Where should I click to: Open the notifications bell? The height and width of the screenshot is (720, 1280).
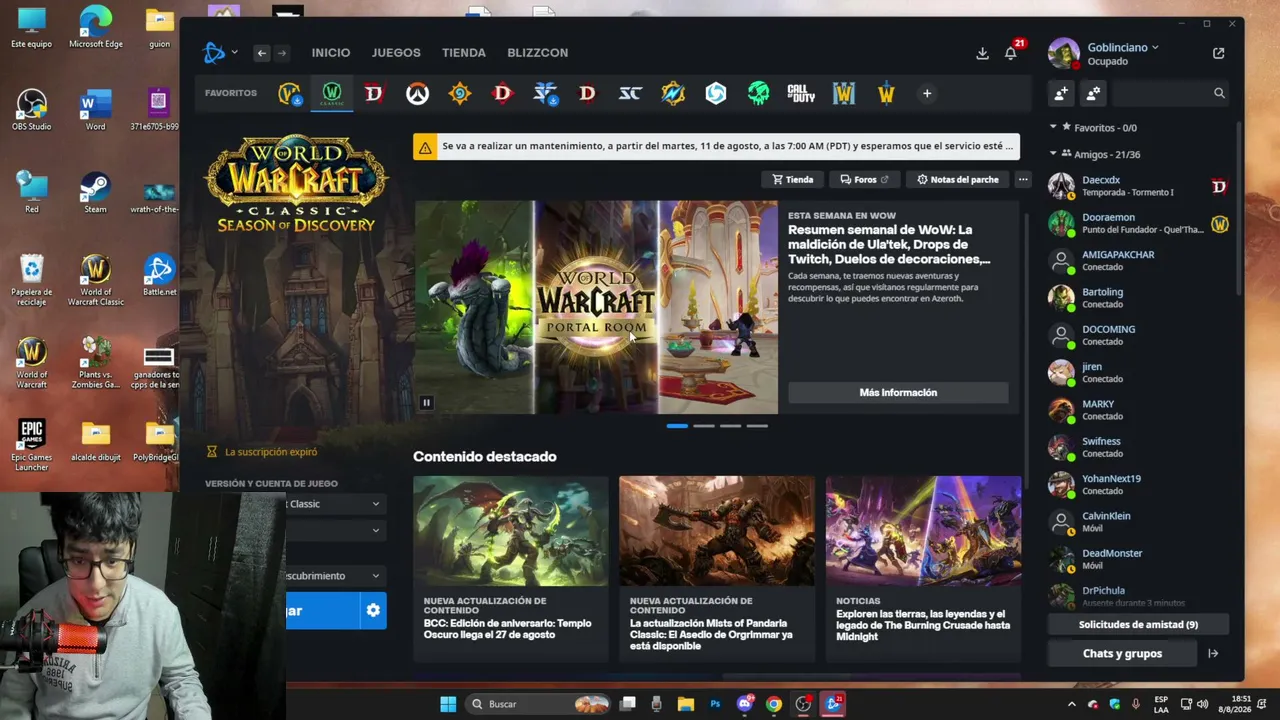tap(1011, 53)
